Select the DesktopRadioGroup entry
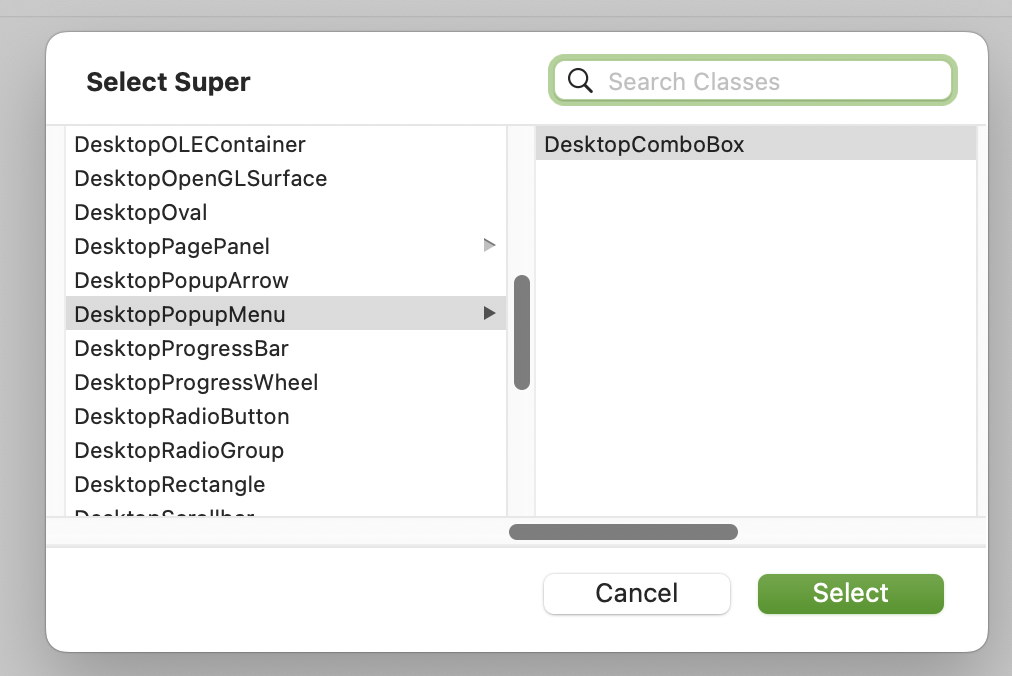This screenshot has width=1012, height=676. [x=286, y=450]
